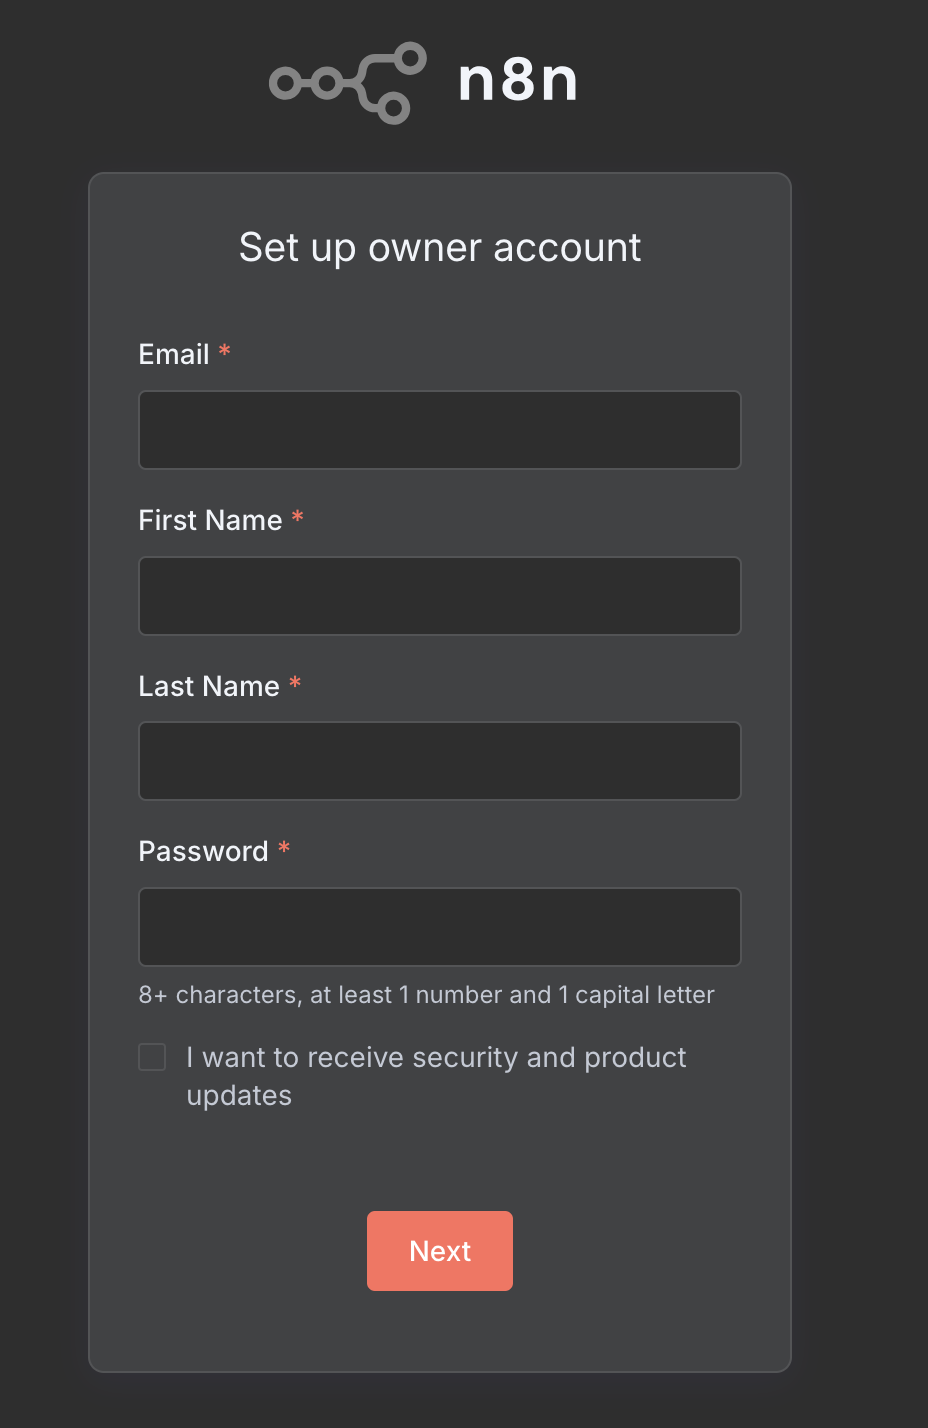Click empty form area above Next button

click(440, 1160)
